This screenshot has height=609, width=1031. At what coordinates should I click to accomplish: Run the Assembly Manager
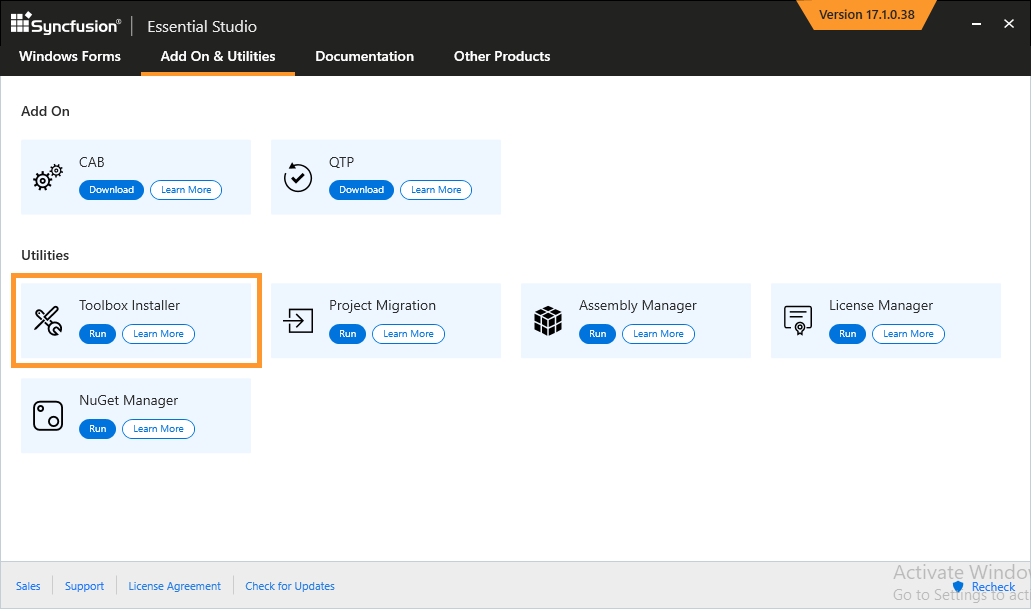coord(597,334)
